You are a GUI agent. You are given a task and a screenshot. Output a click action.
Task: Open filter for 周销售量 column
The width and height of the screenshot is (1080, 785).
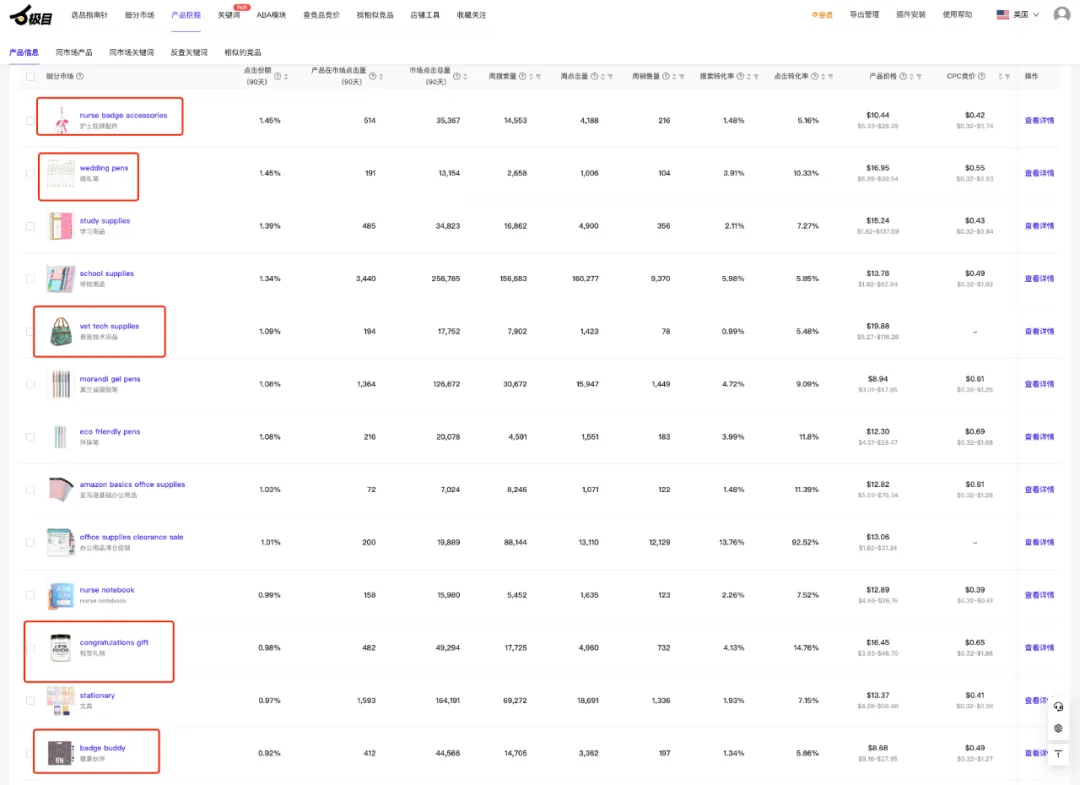pos(682,76)
